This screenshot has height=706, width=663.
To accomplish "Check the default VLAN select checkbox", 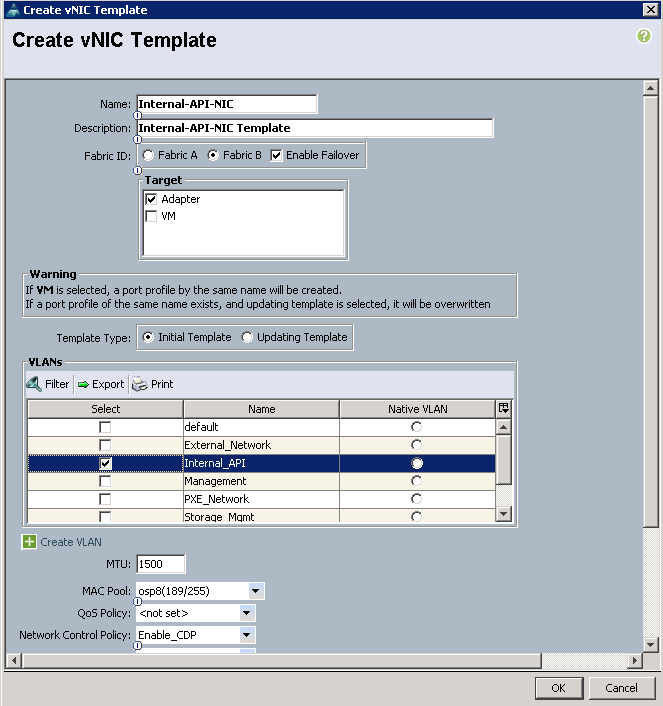I will tap(105, 427).
